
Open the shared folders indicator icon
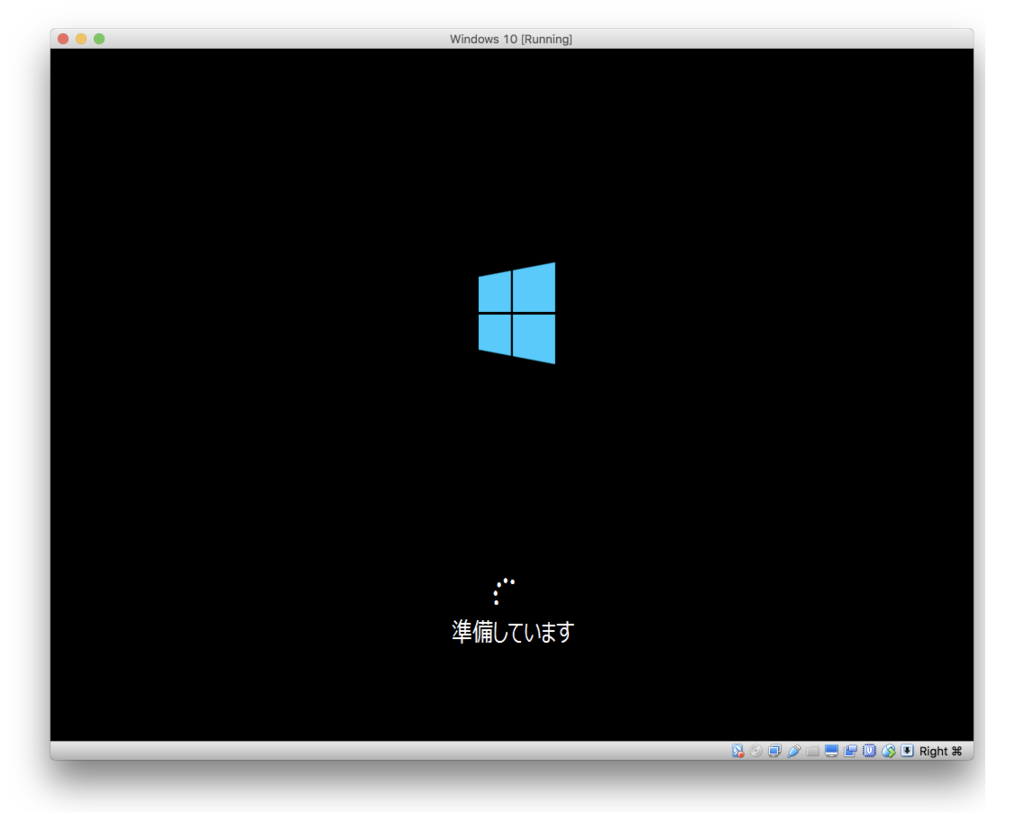coord(812,751)
